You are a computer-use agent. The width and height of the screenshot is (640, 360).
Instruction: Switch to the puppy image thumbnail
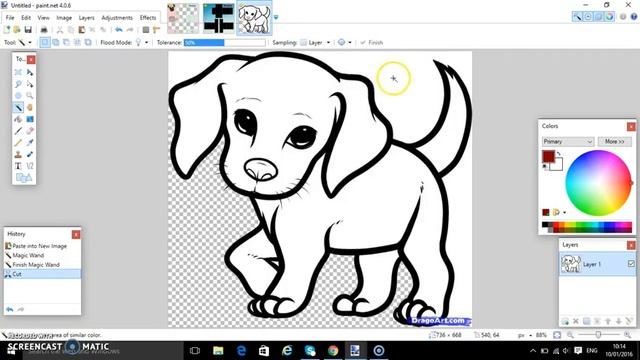click(x=254, y=18)
